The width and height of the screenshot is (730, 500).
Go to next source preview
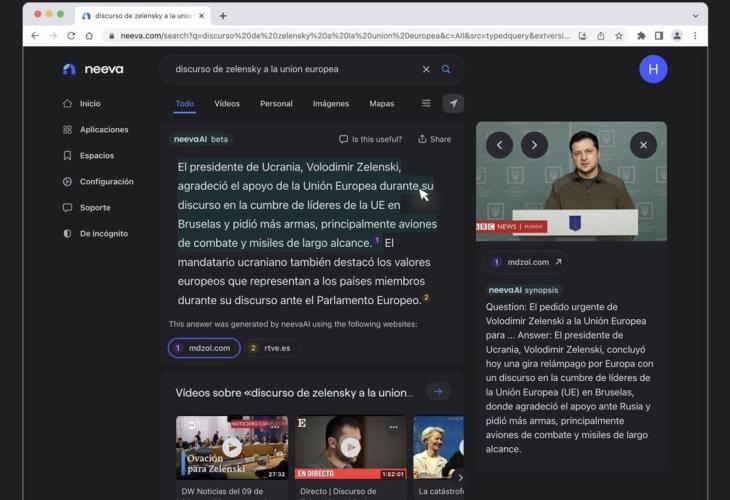pyautogui.click(x=534, y=145)
